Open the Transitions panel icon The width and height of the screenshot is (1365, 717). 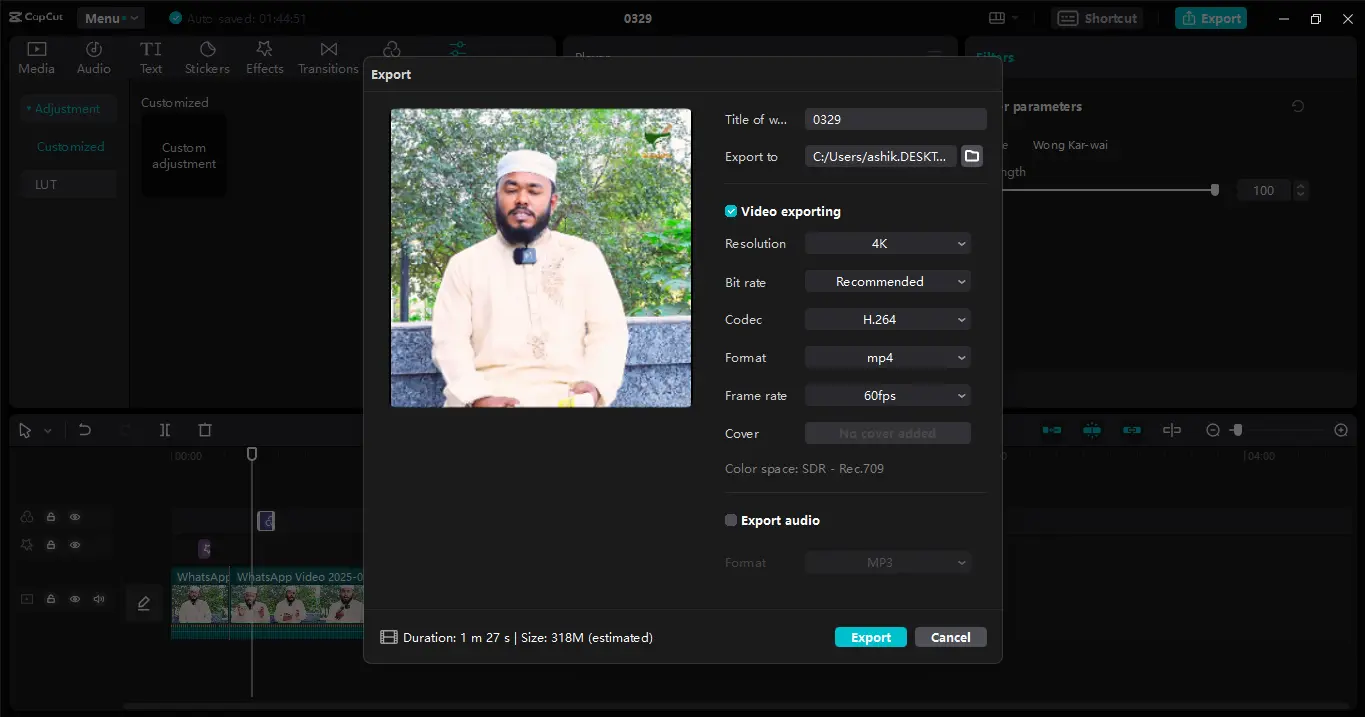click(x=328, y=58)
